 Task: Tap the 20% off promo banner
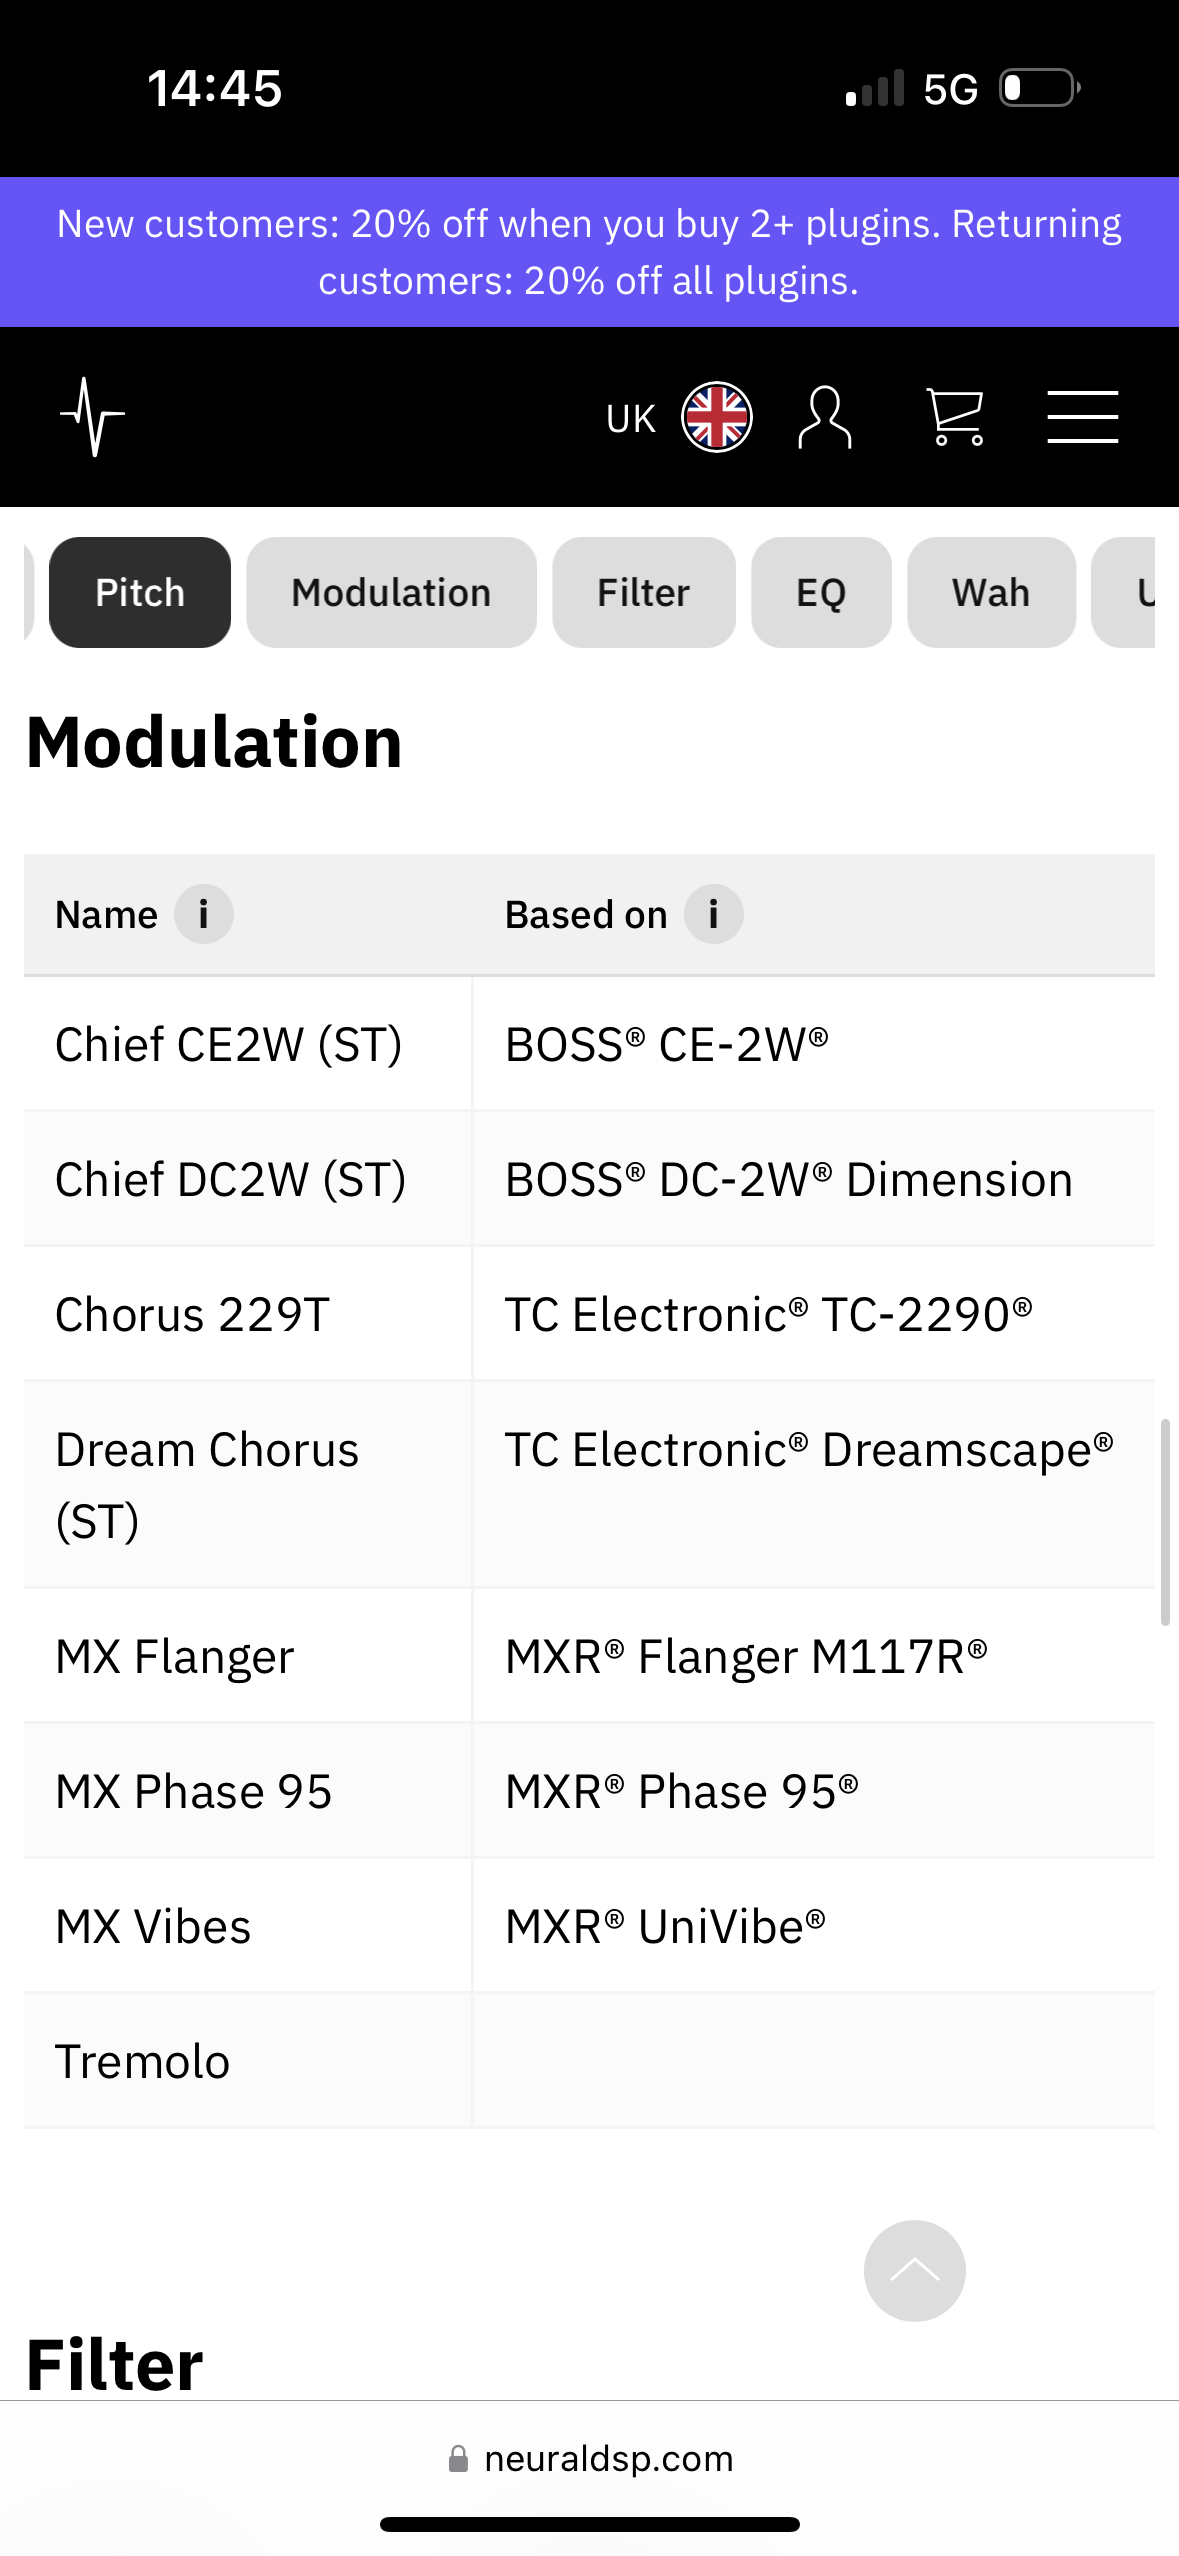tap(589, 252)
